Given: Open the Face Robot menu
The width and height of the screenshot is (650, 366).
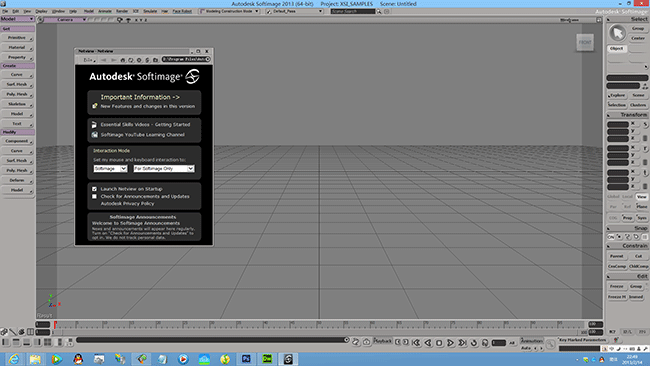Looking at the screenshot, I should point(182,12).
